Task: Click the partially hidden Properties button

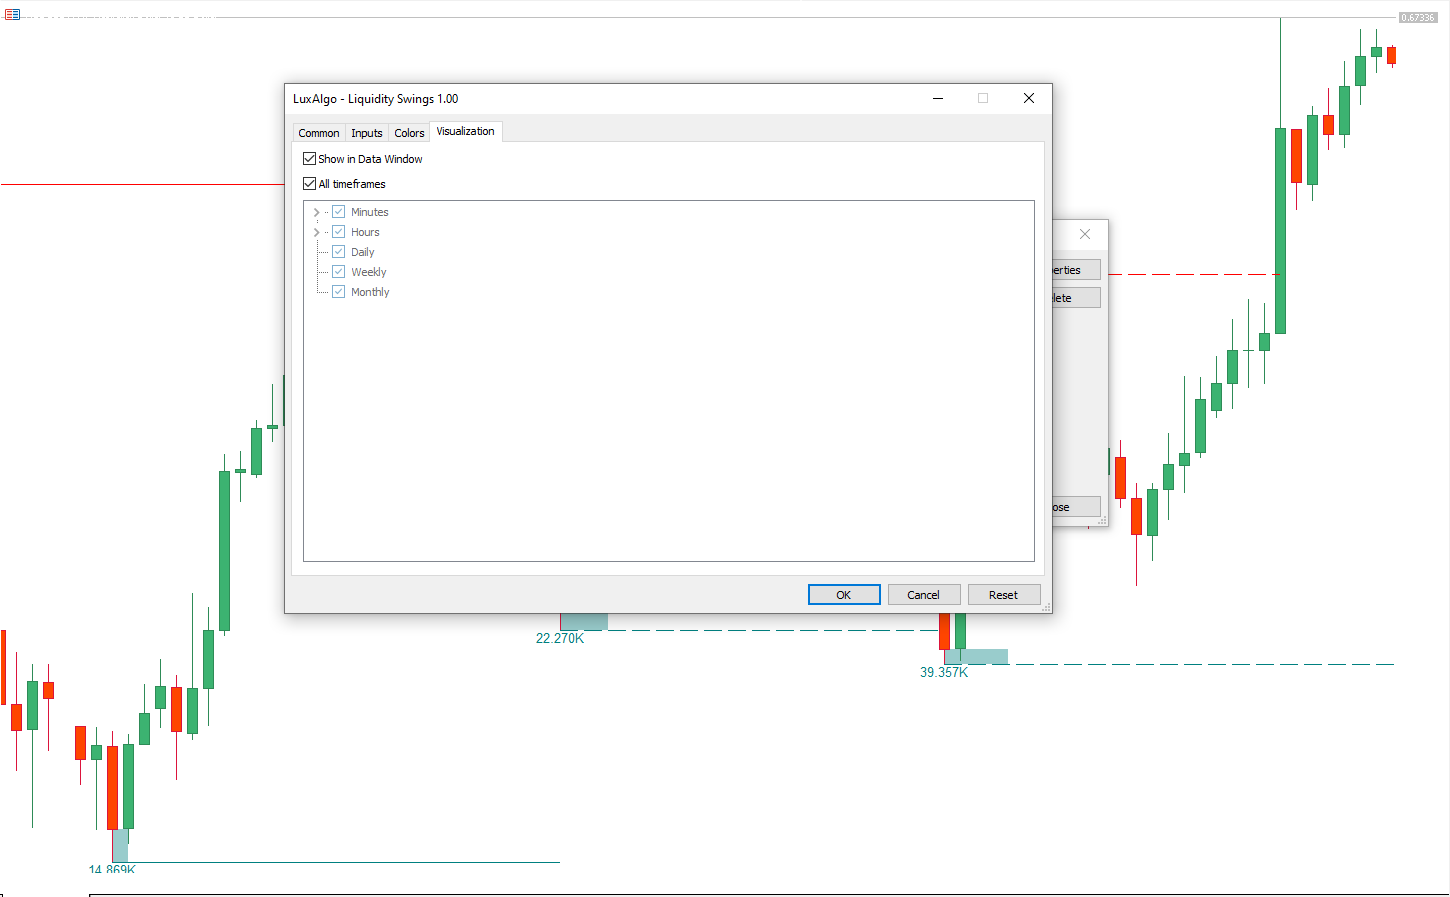Action: tap(1076, 270)
